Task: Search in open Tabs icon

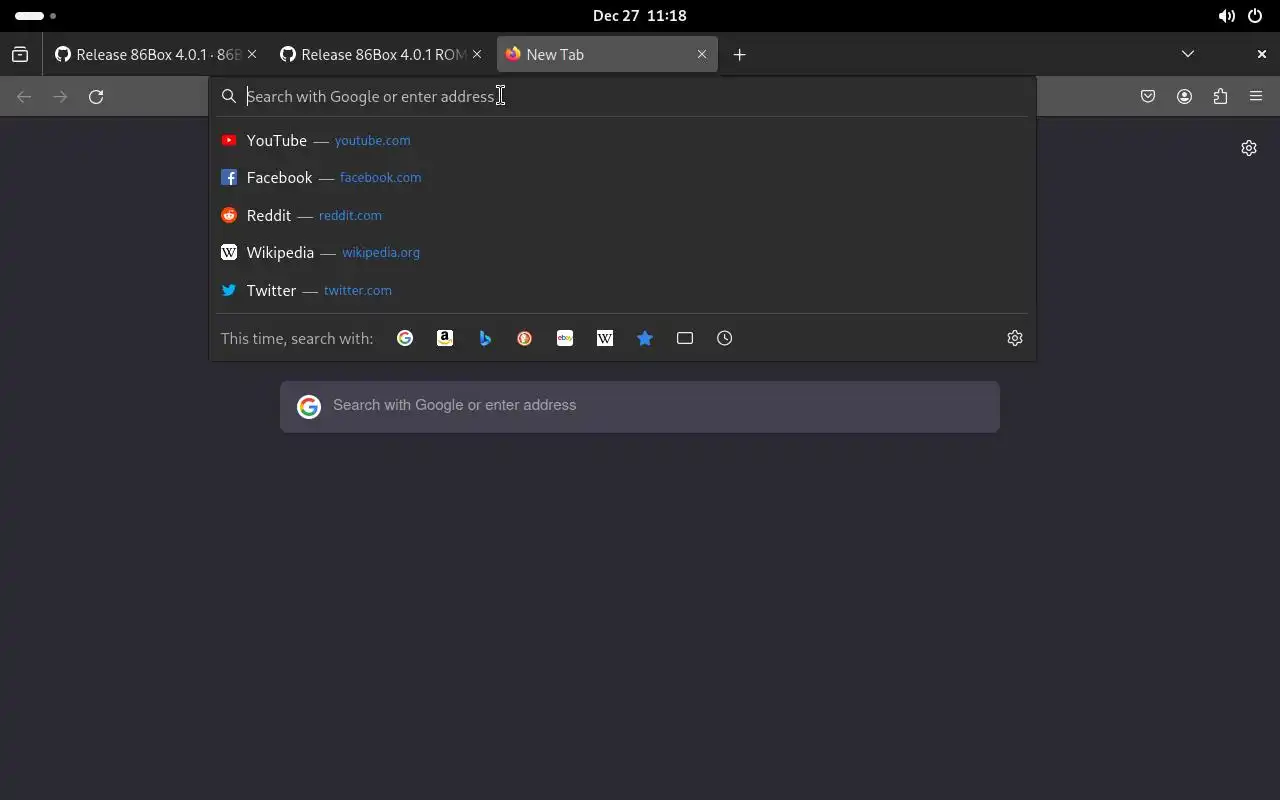Action: pyautogui.click(x=685, y=338)
